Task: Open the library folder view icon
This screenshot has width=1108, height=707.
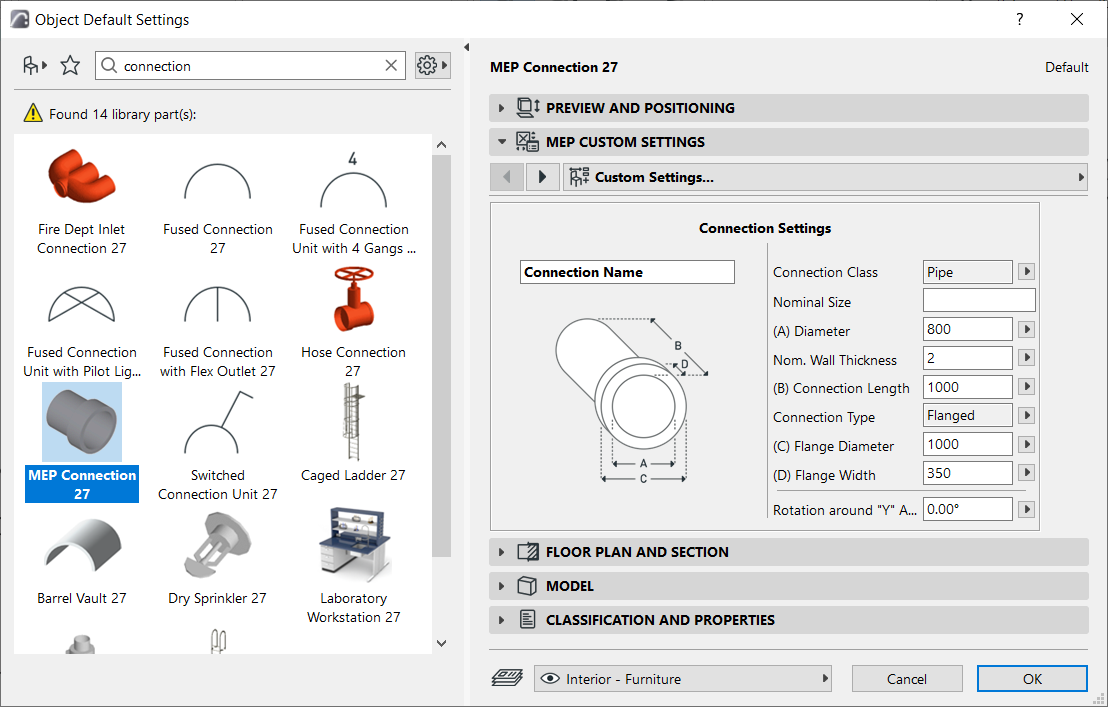Action: [x=34, y=66]
